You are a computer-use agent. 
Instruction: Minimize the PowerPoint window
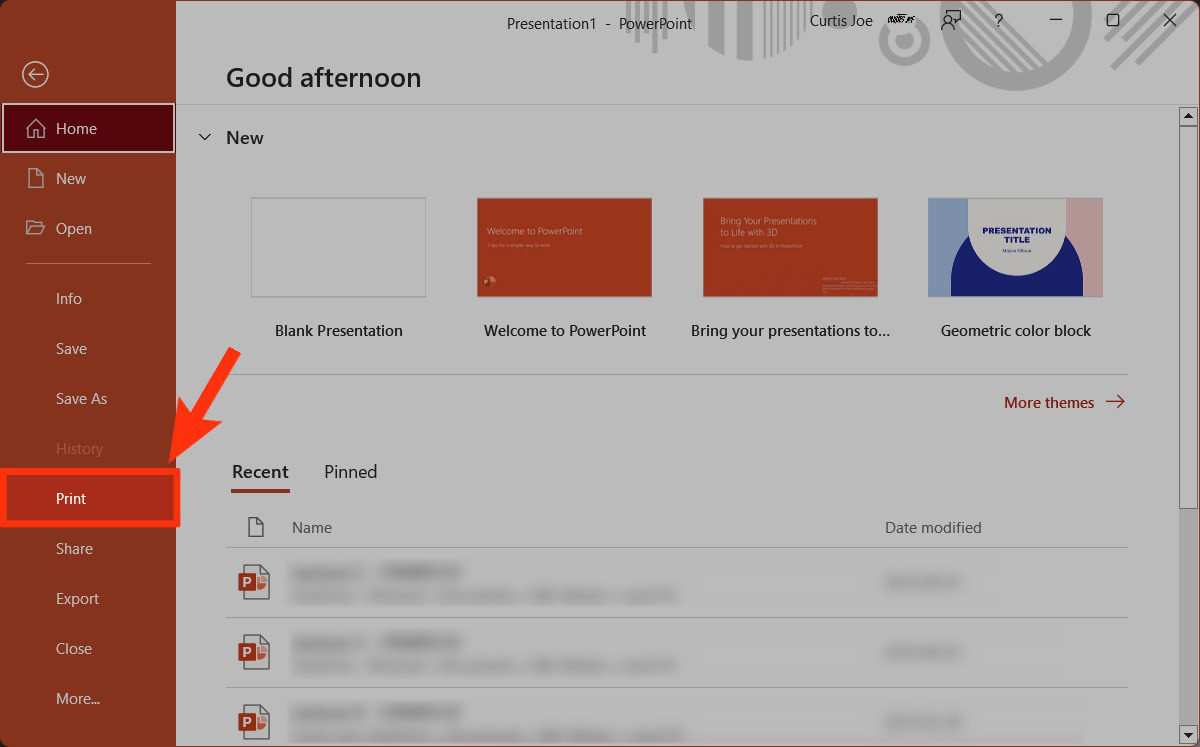(1056, 21)
